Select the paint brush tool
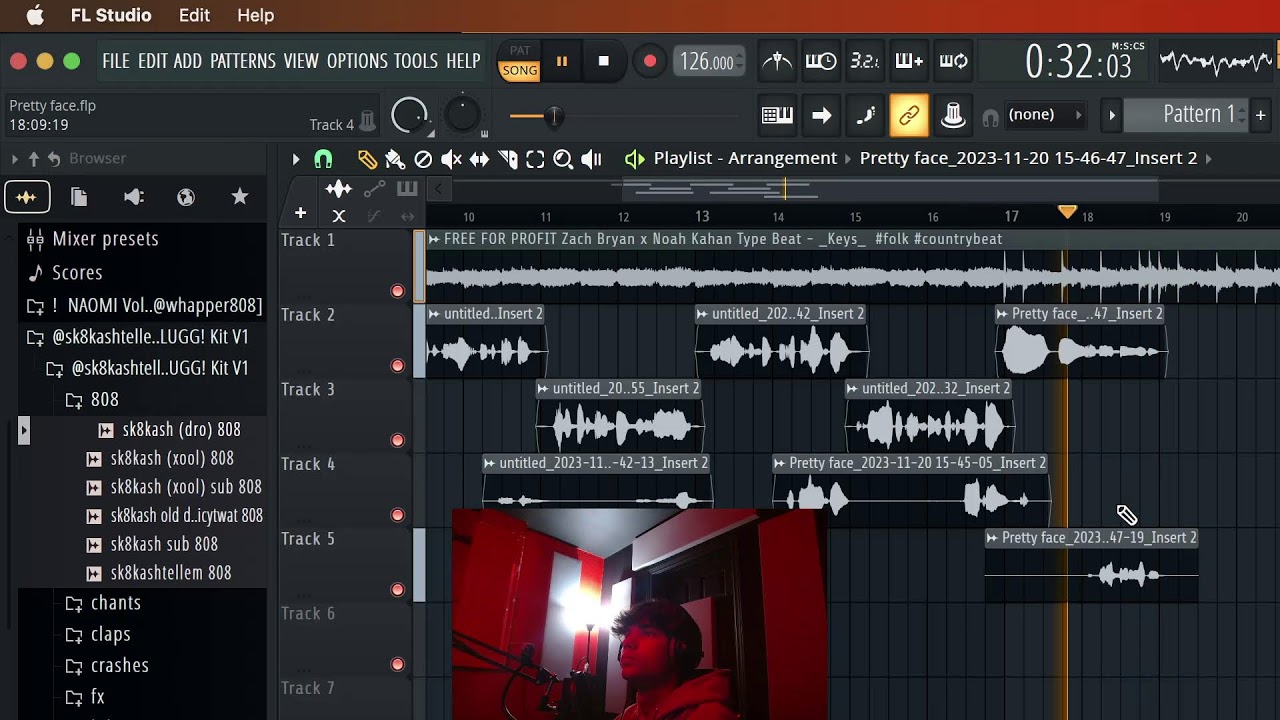This screenshot has height=720, width=1280. (395, 159)
